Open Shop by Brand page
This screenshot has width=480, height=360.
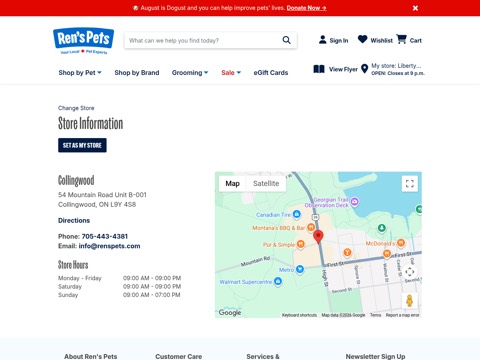tap(137, 73)
